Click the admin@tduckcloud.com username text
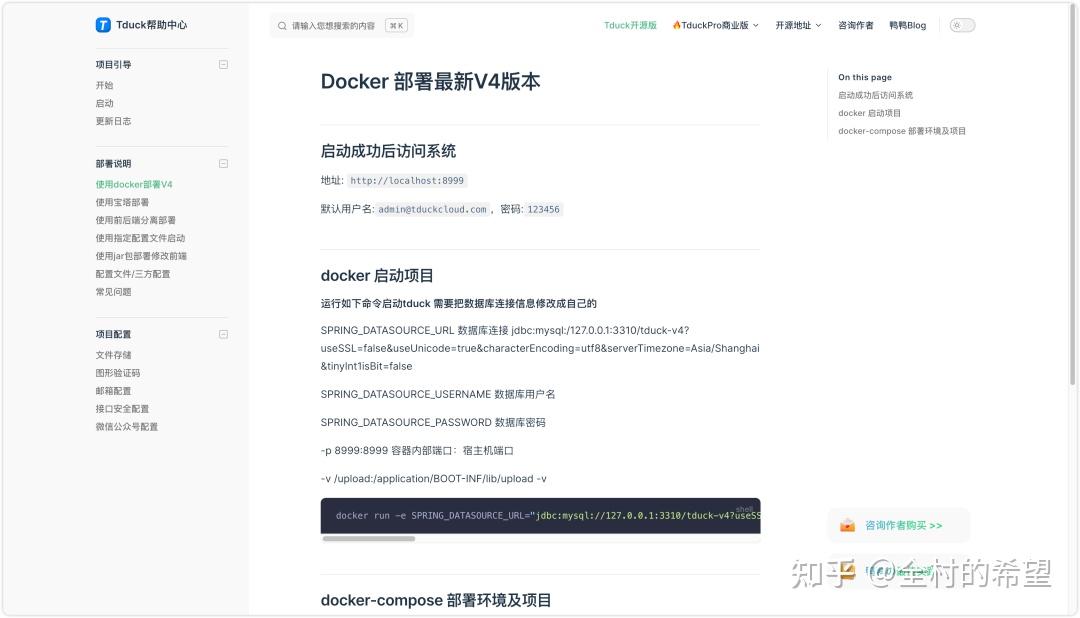This screenshot has height=618, width=1080. (433, 209)
